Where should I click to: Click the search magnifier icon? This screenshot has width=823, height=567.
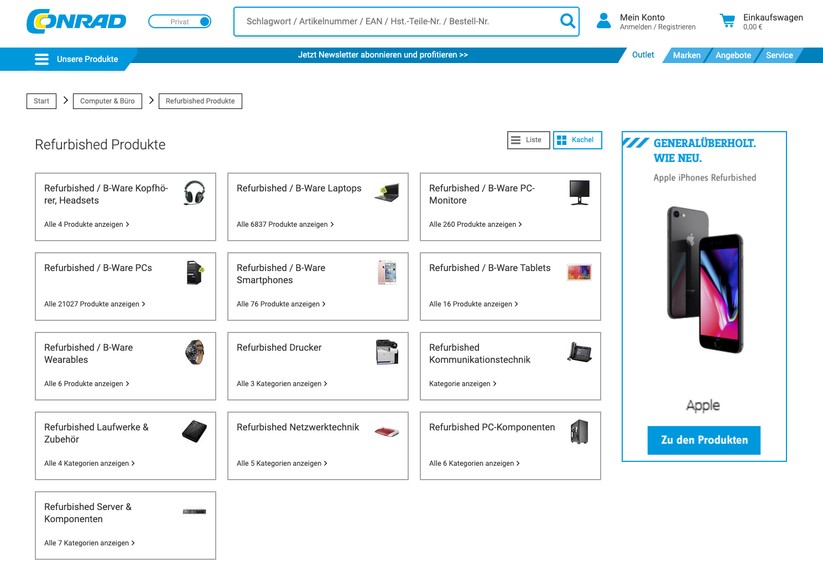(x=567, y=21)
